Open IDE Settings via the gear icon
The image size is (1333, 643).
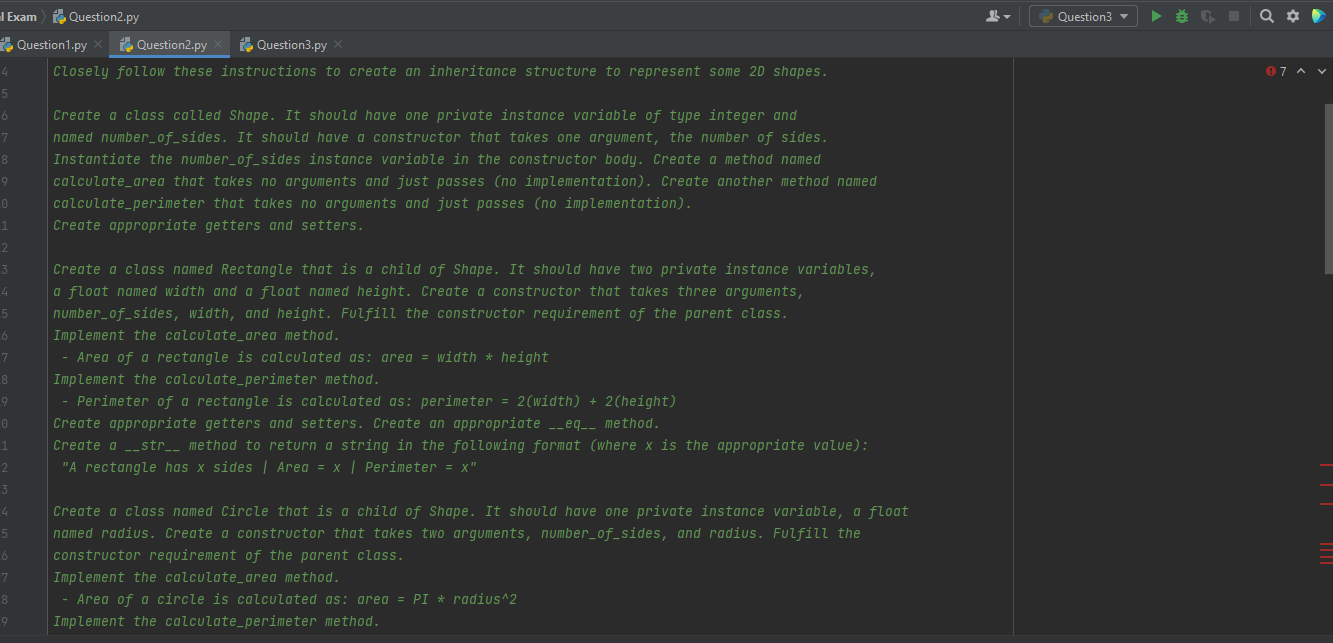1292,15
